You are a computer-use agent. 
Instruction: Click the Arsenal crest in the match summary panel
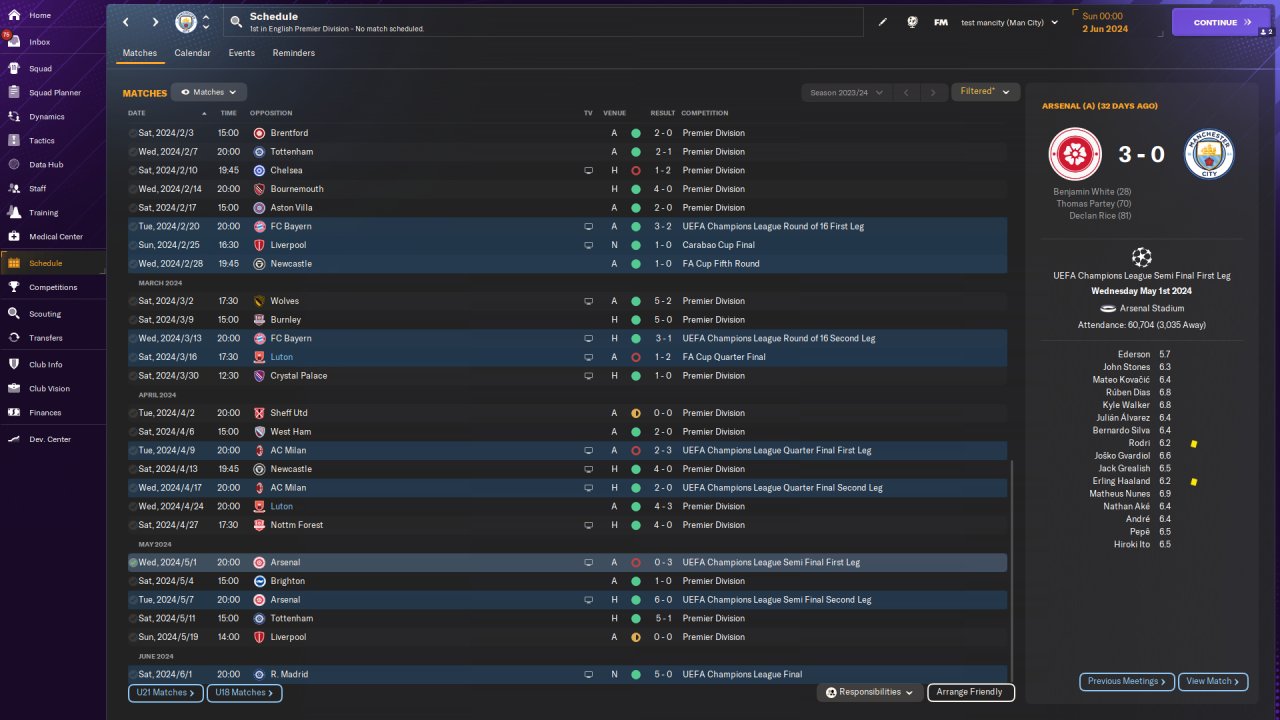pos(1074,155)
